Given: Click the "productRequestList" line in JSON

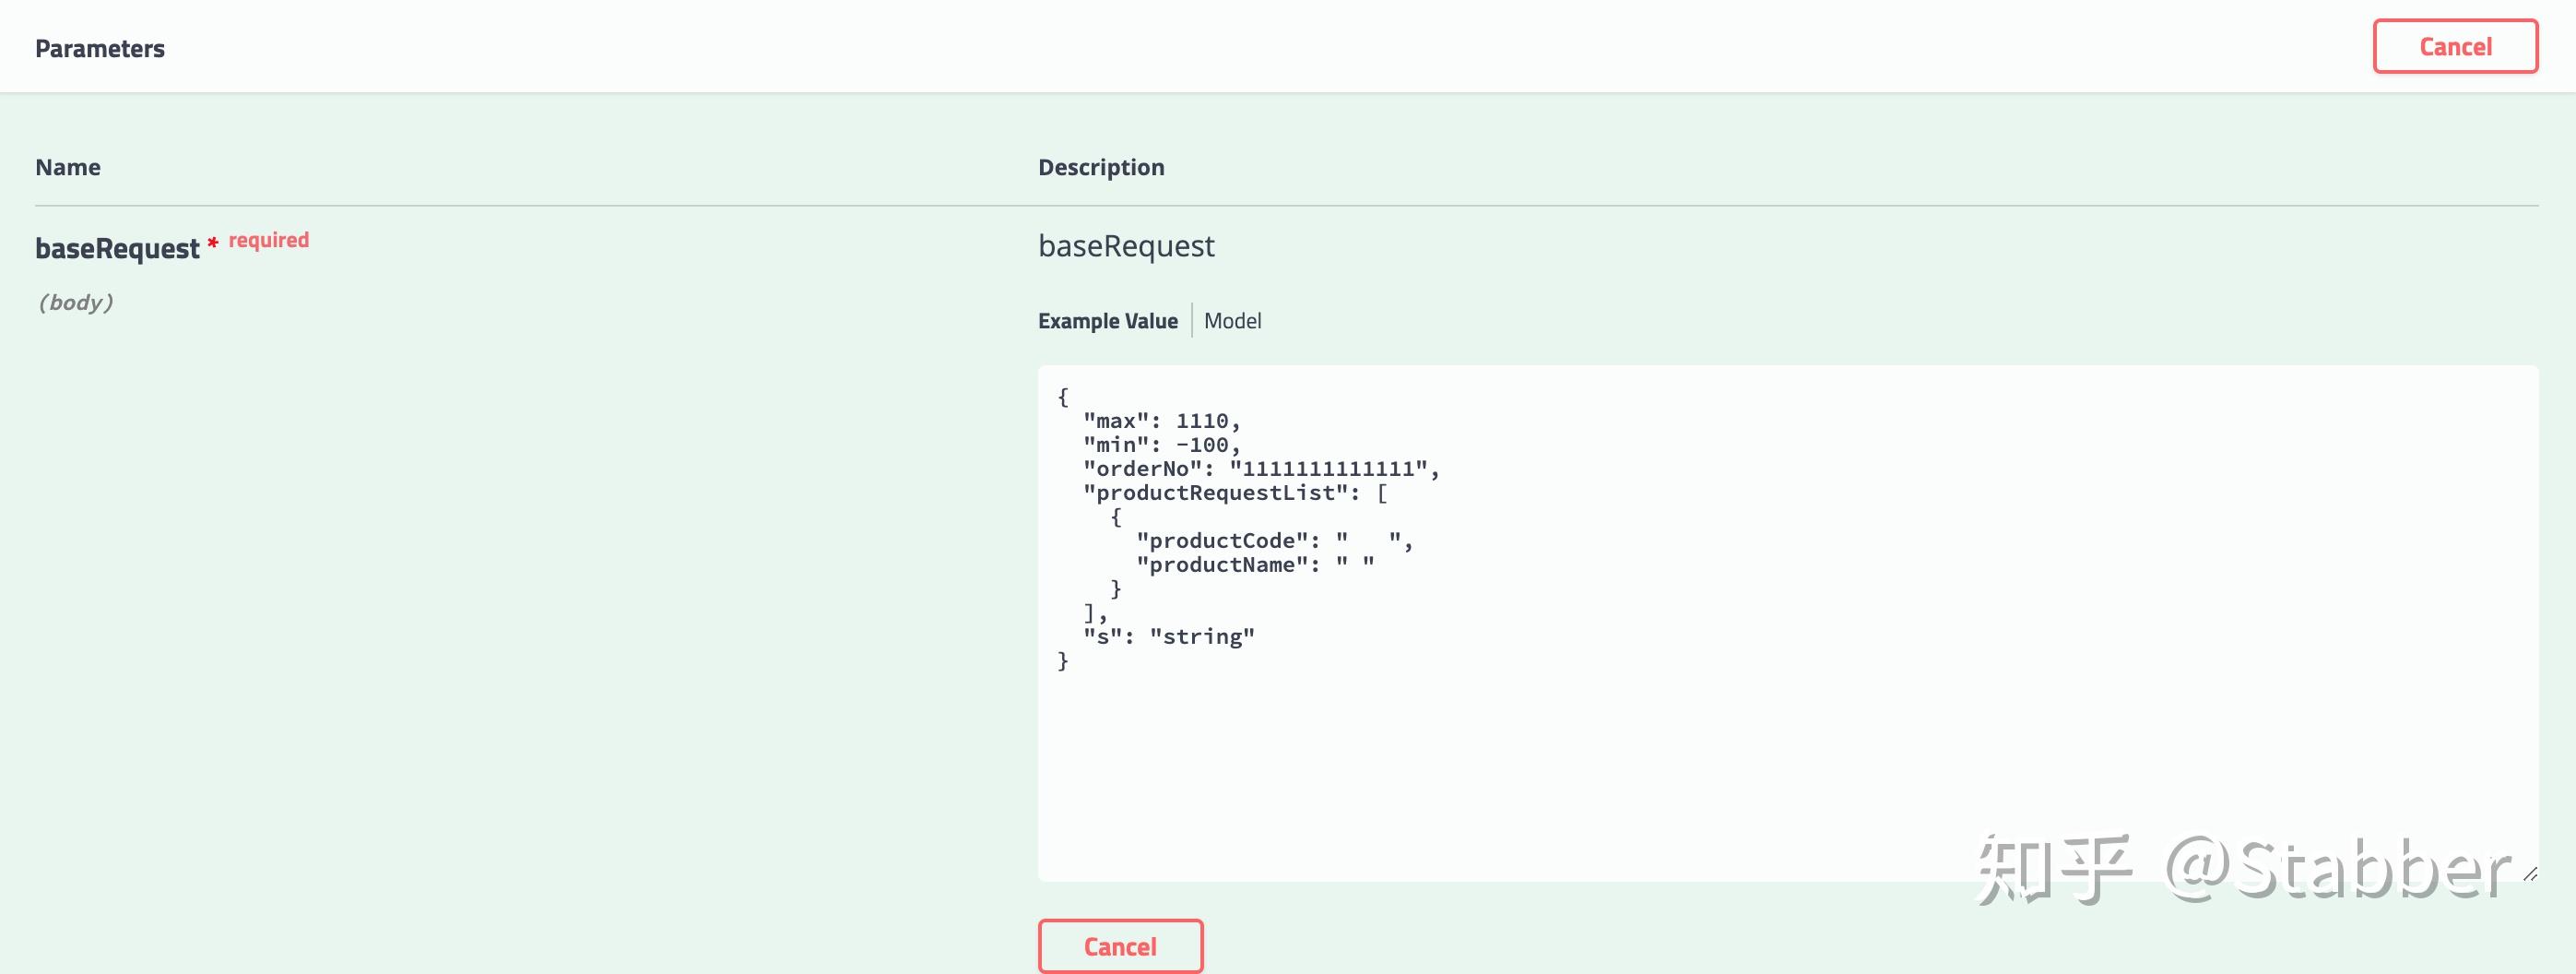Looking at the screenshot, I should [1235, 493].
